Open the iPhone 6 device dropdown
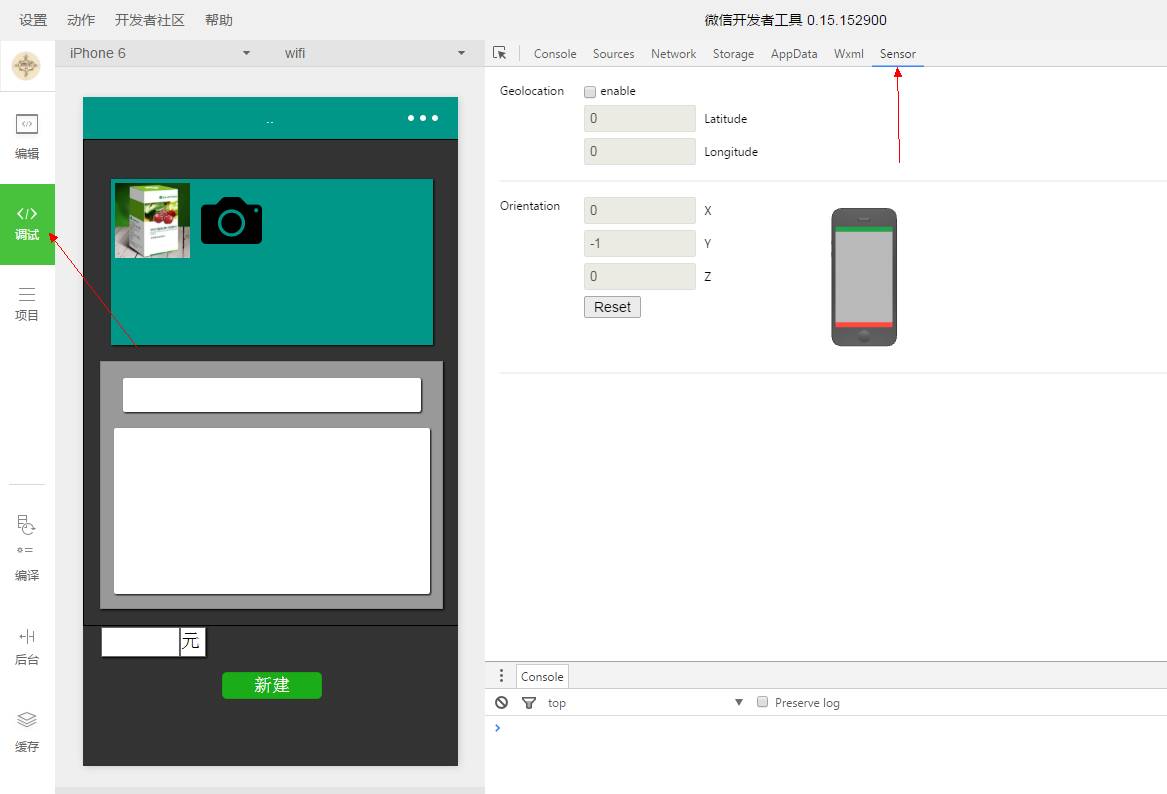This screenshot has height=794, width=1167. coord(159,53)
